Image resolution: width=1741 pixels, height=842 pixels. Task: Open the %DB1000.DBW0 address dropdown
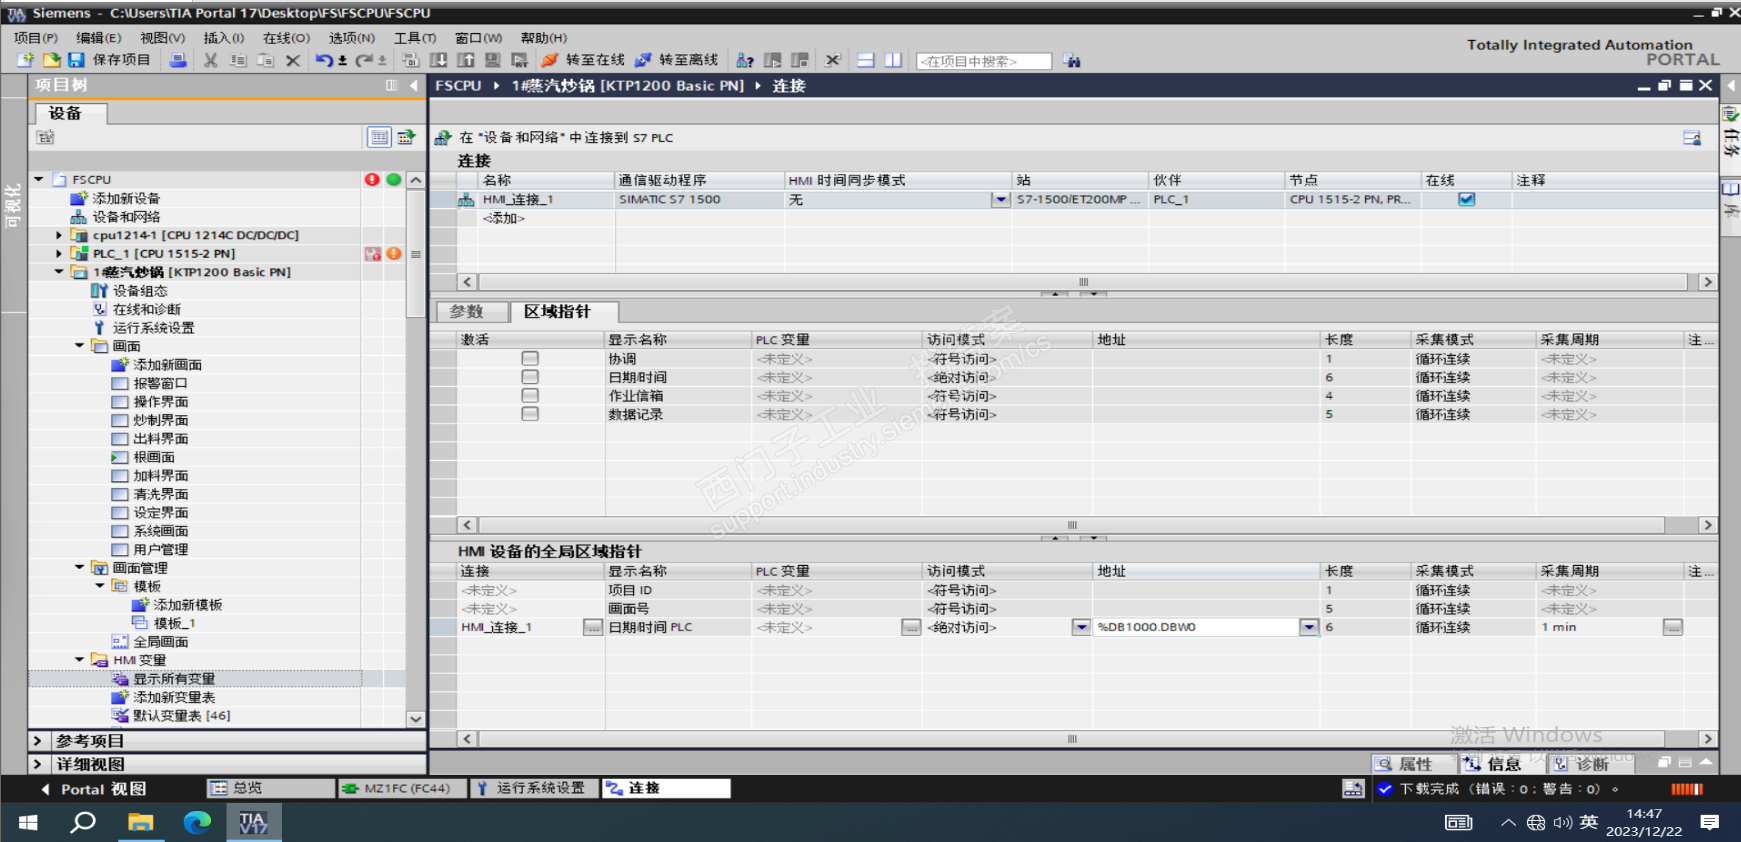(1309, 627)
